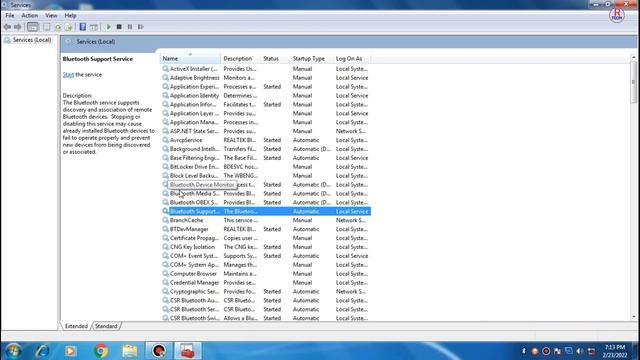The height and width of the screenshot is (360, 640).
Task: Open the blue Help toolbar icon
Action: (83, 27)
